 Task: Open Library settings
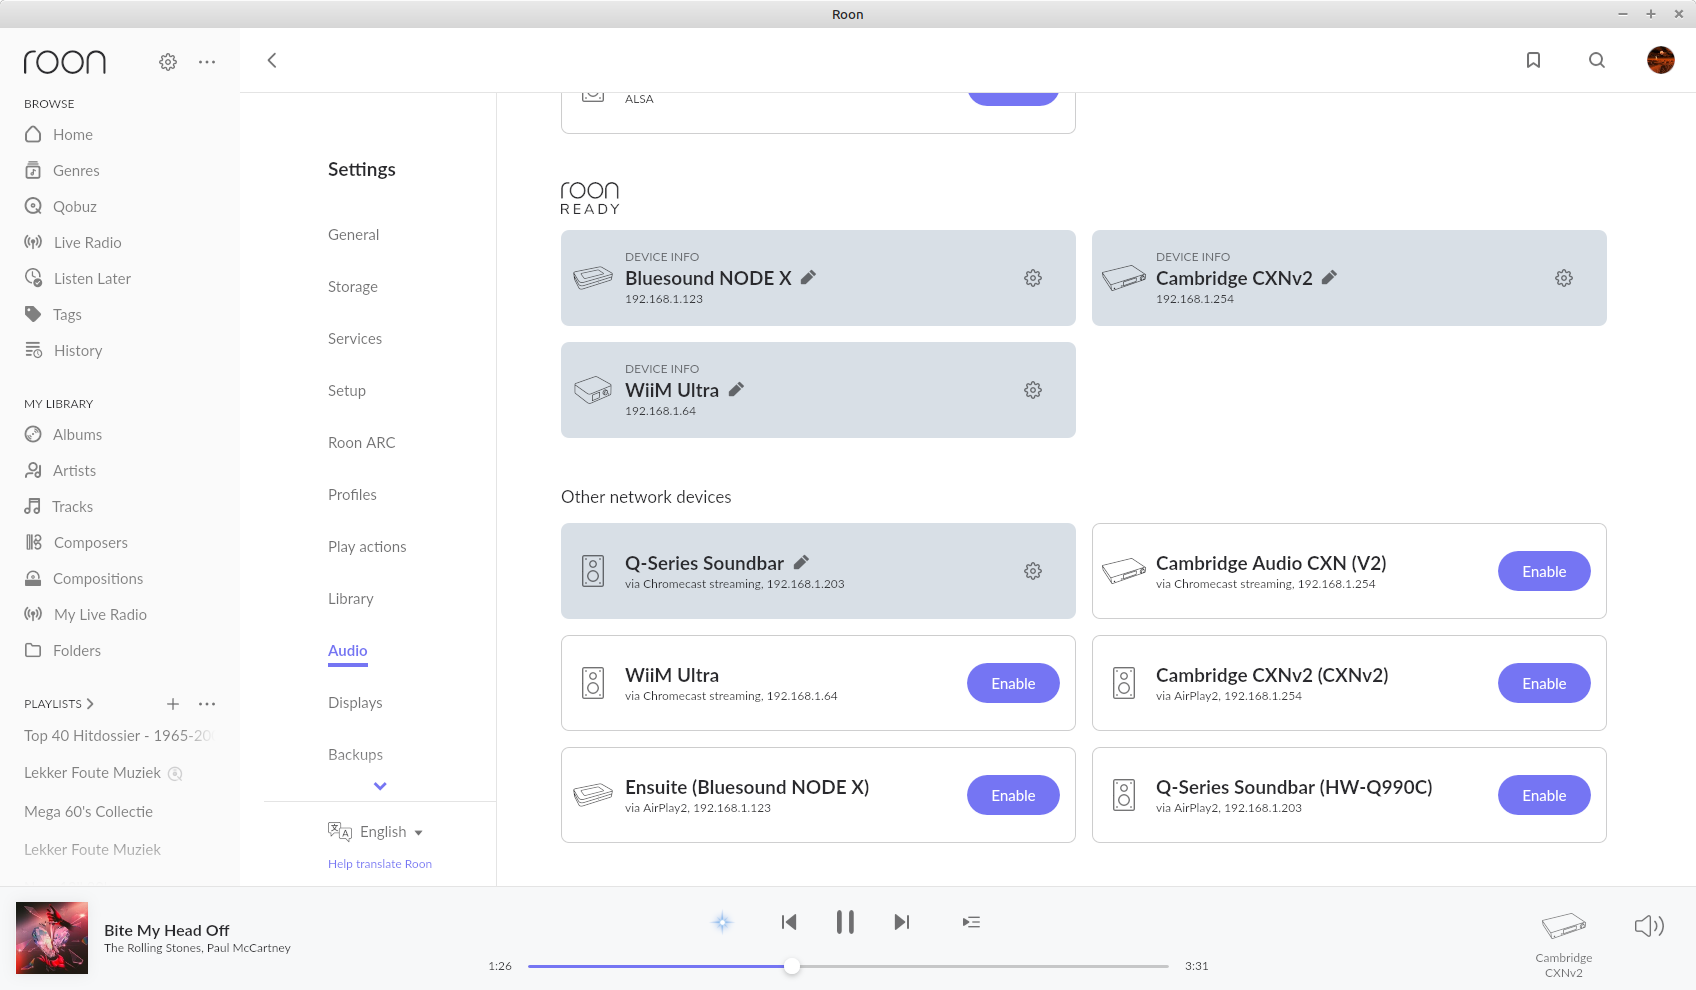click(x=351, y=599)
